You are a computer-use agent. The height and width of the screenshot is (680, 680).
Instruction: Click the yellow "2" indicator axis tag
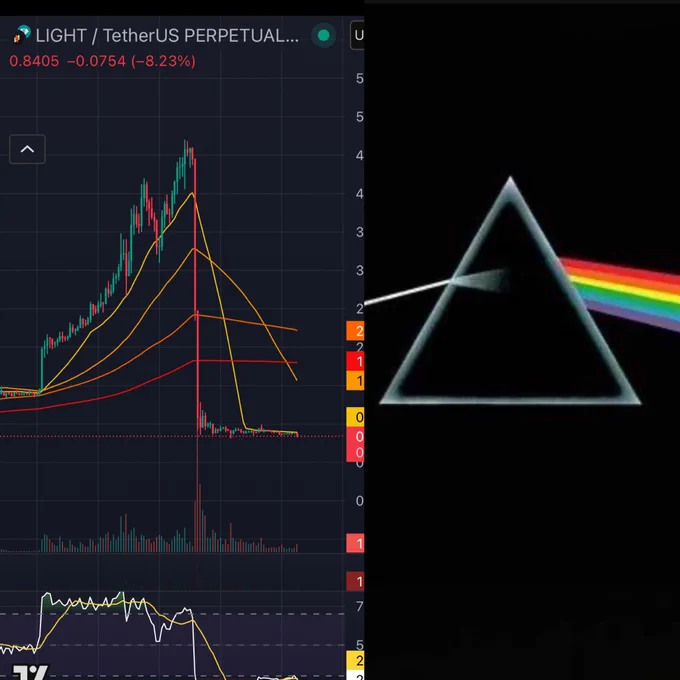tap(355, 660)
